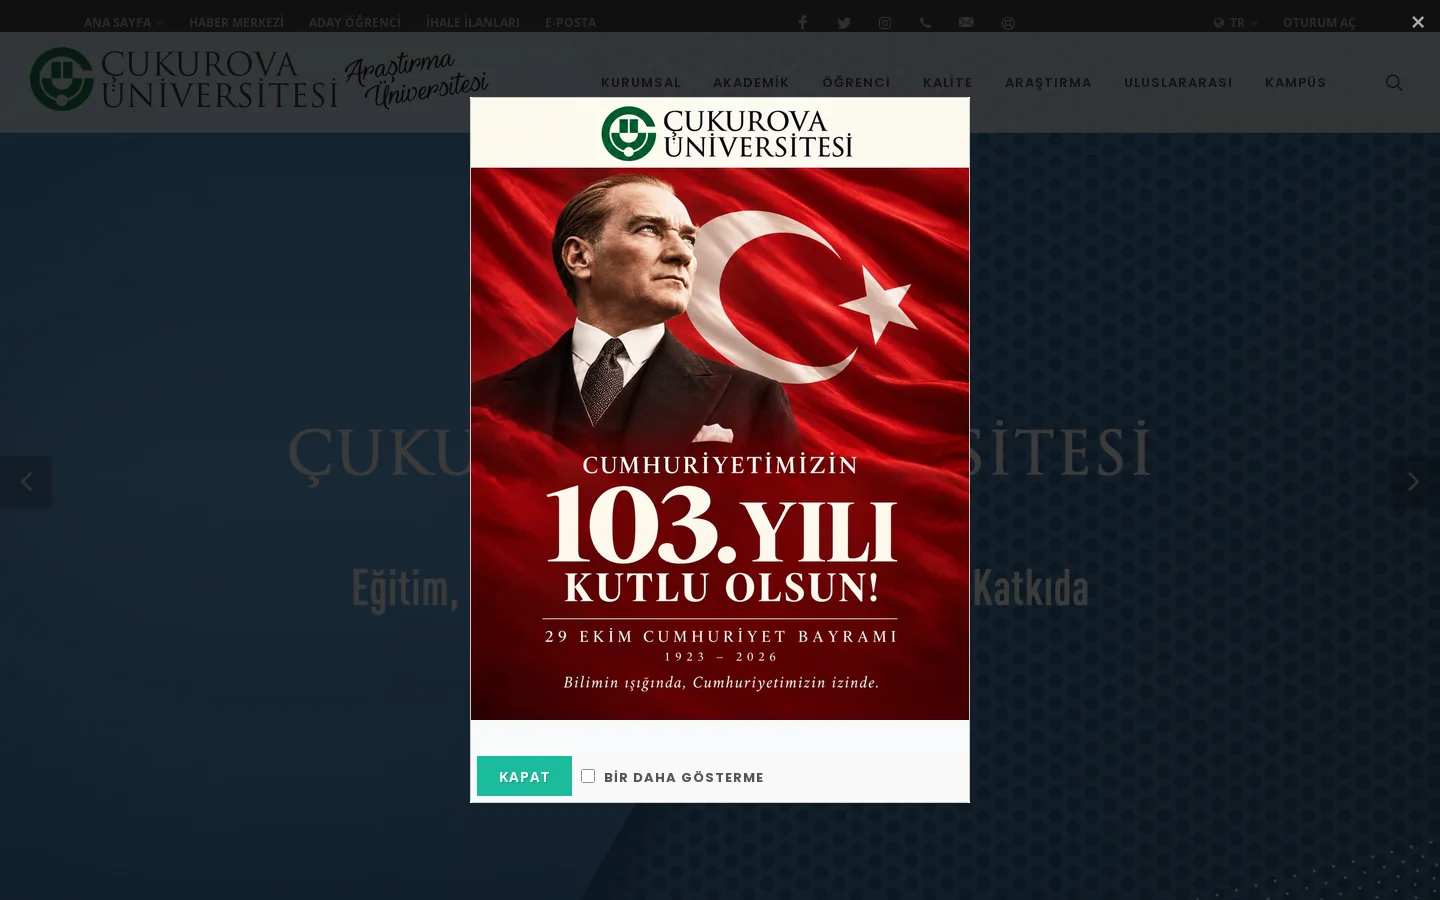Open HABER MERKEZİ link
Screen dimensions: 1440x900
236,22
